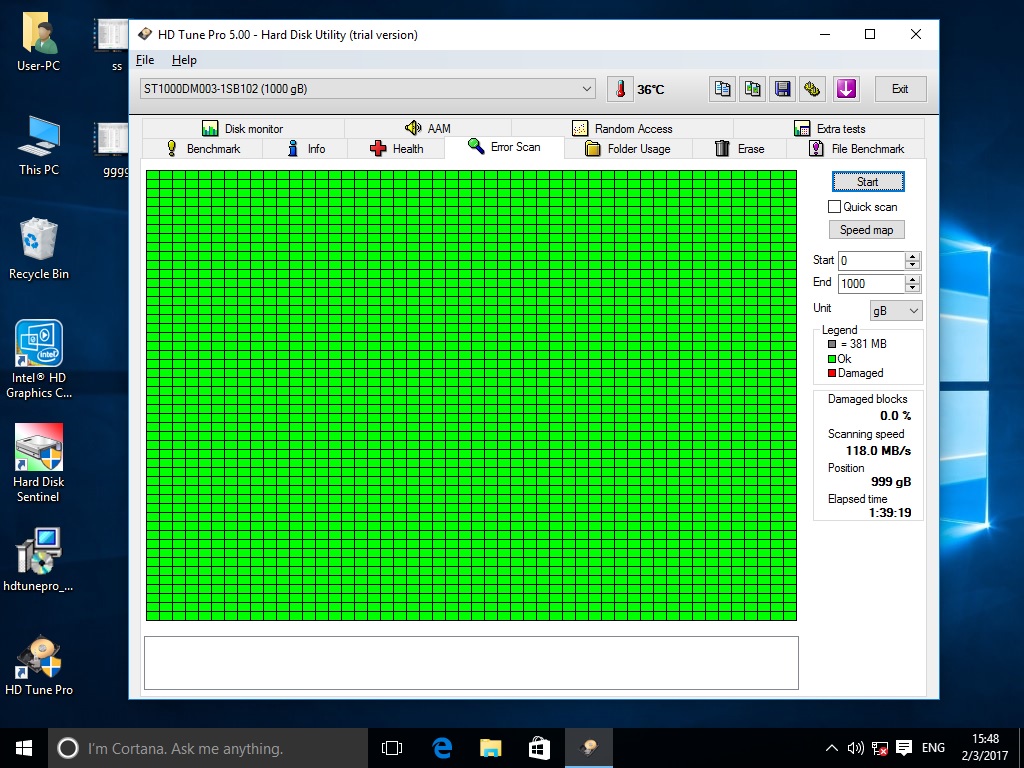Open the Help menu

[184, 60]
